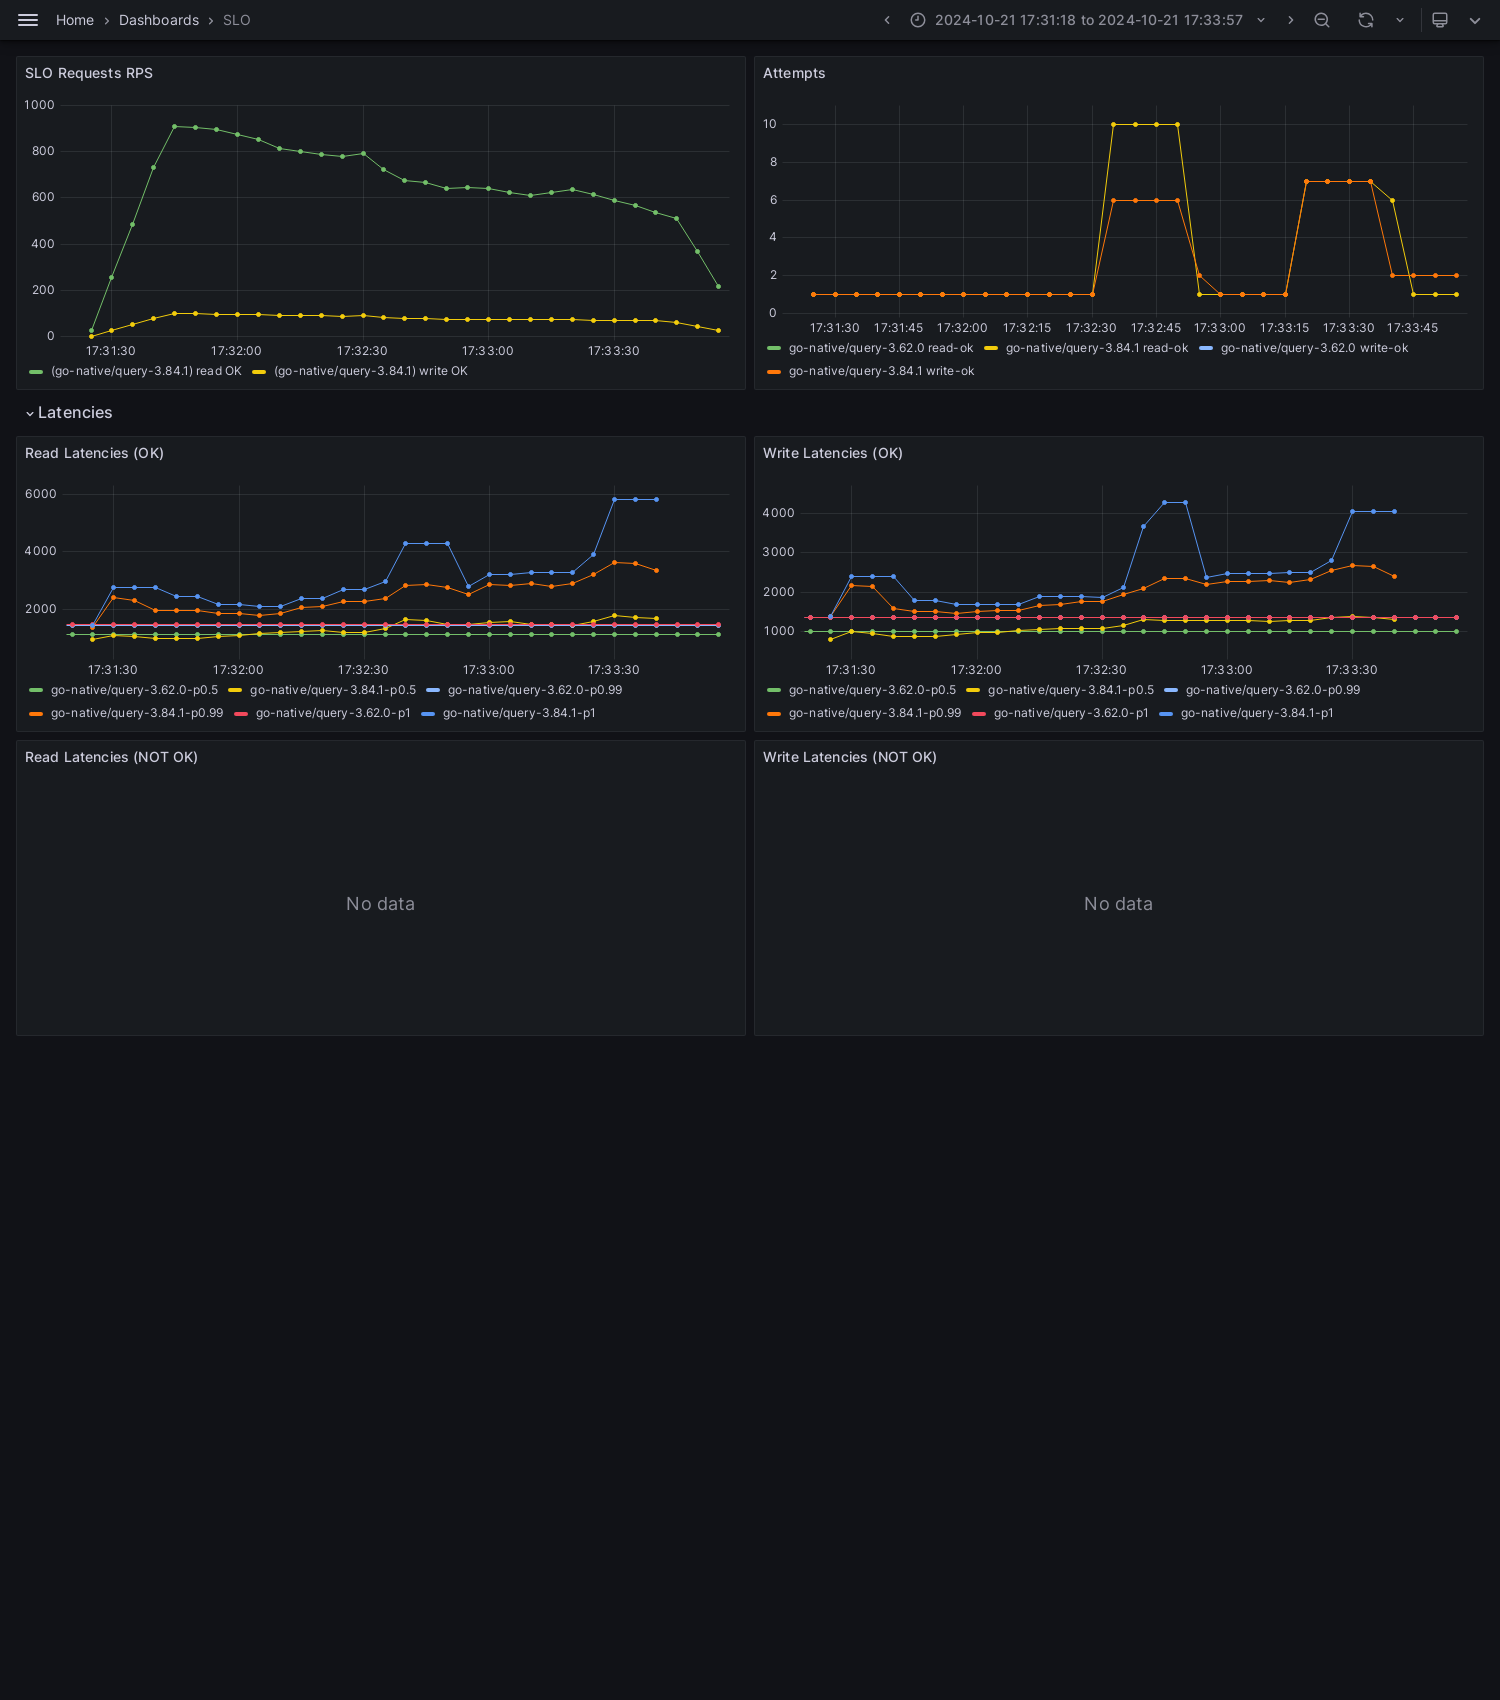Toggle 3.62.0-p0.5 in Read Latencies legend
The image size is (1500, 1700).
(134, 690)
